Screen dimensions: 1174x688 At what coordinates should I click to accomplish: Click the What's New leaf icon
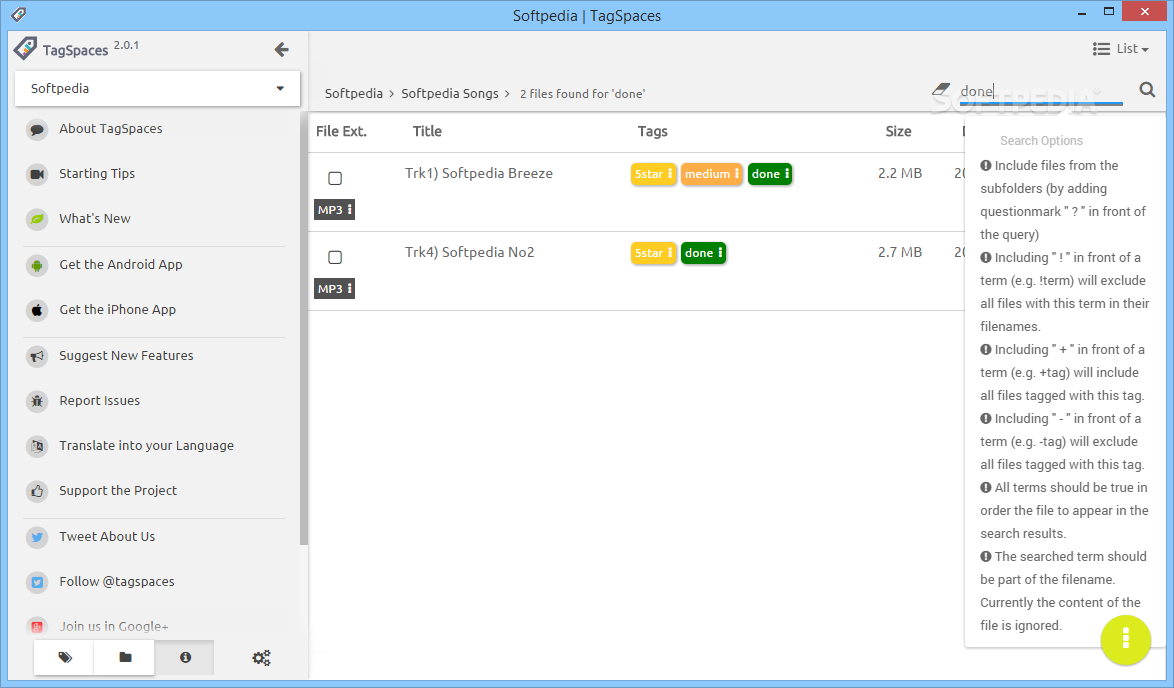37,219
